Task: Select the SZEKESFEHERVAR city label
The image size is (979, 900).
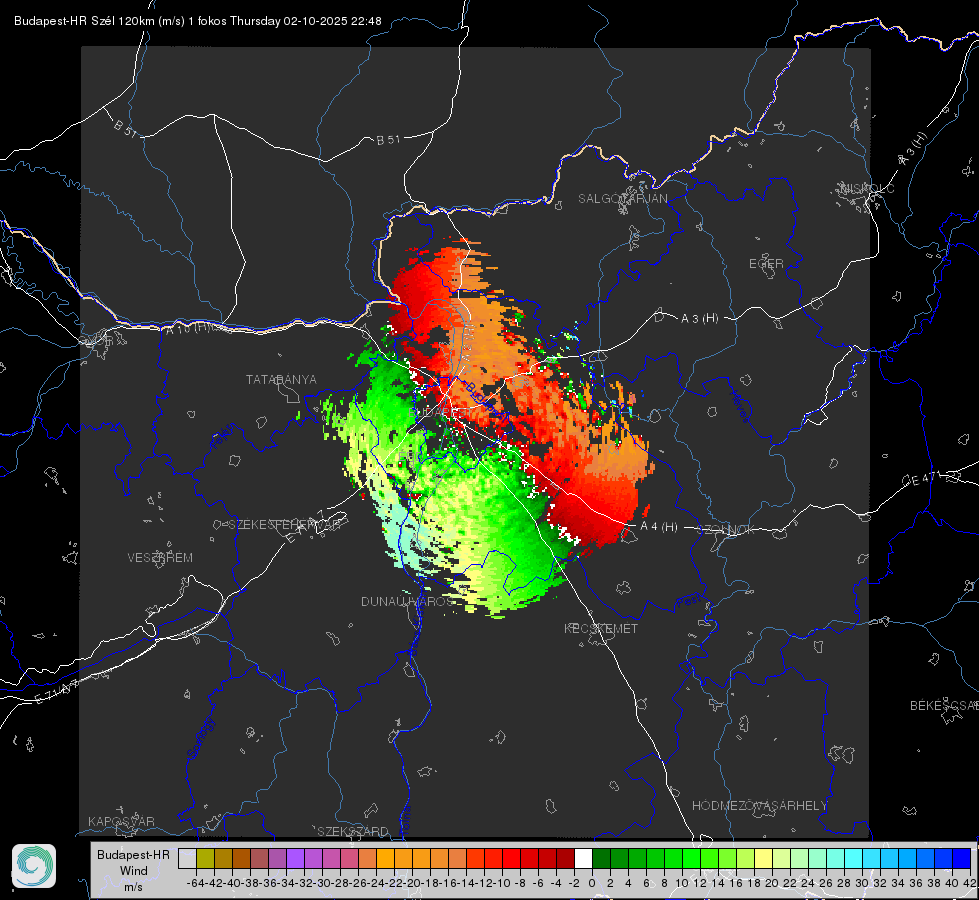Action: (287, 525)
